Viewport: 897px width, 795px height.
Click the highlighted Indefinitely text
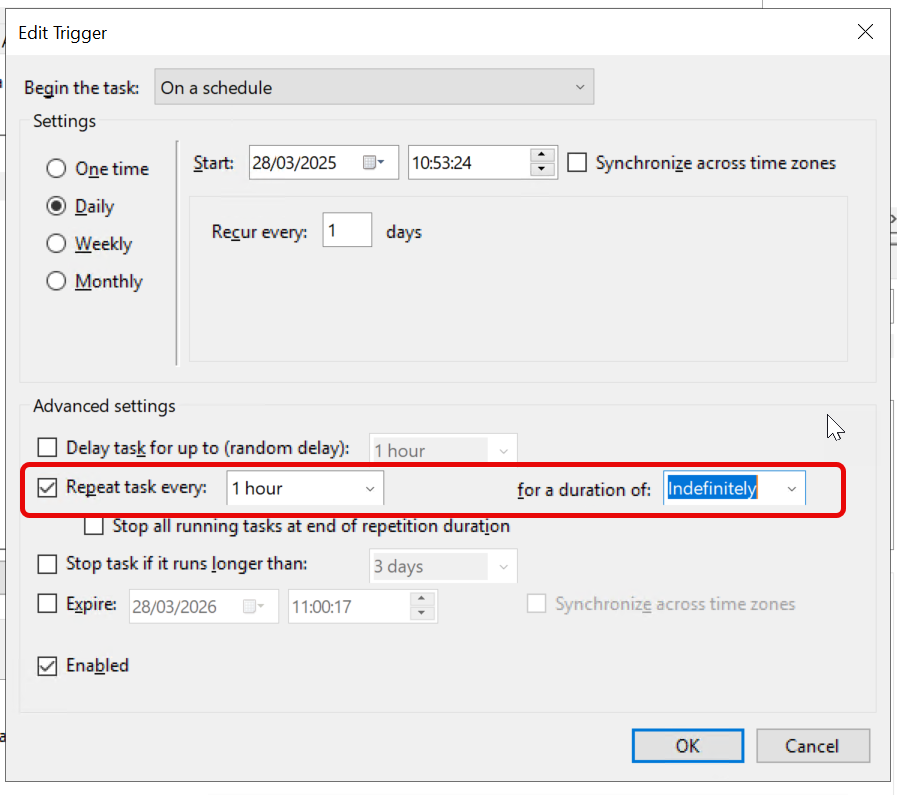tap(712, 488)
